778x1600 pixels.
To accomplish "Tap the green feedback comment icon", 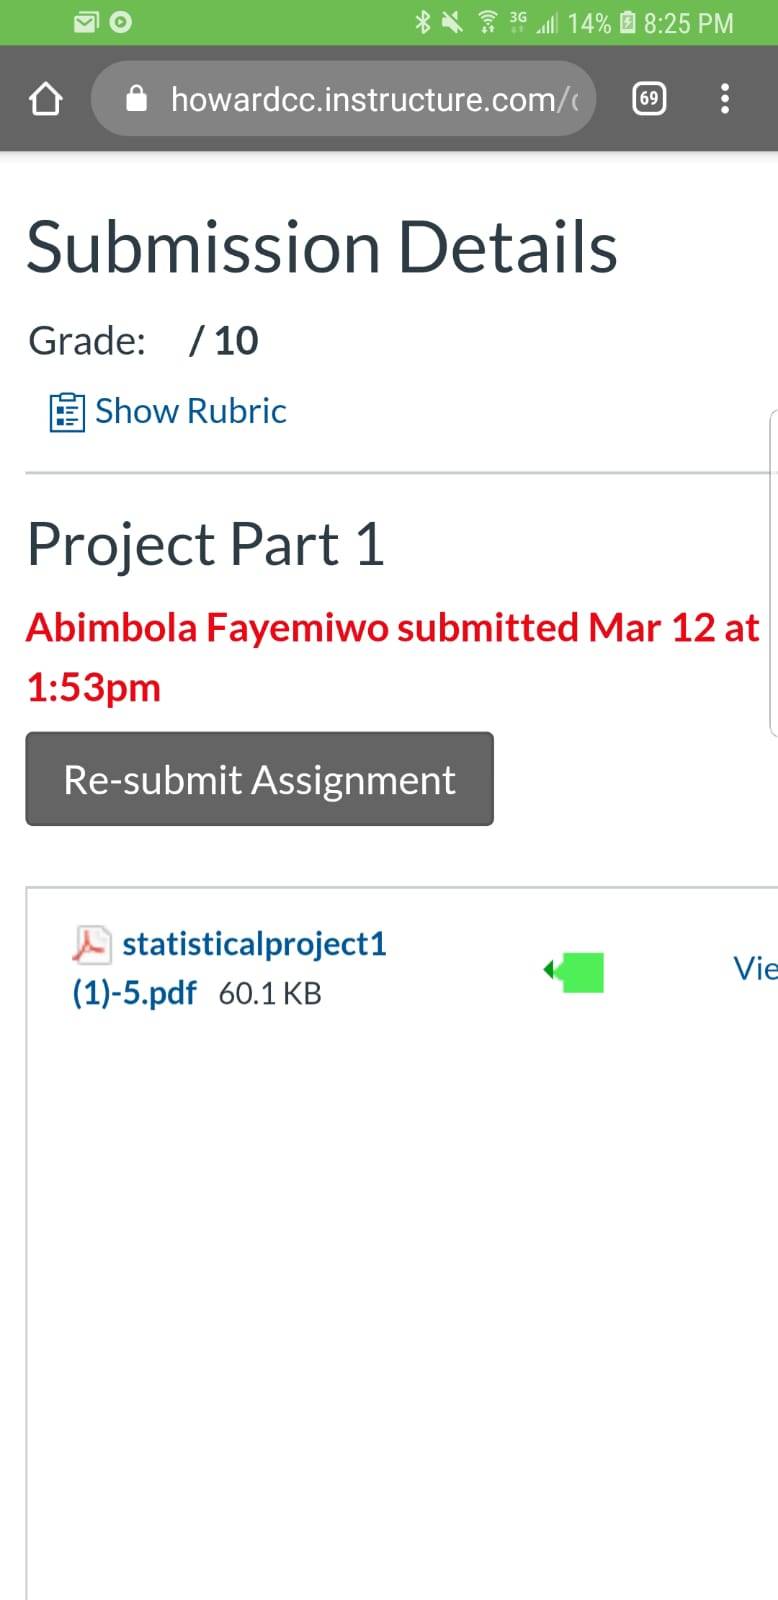I will point(574,972).
